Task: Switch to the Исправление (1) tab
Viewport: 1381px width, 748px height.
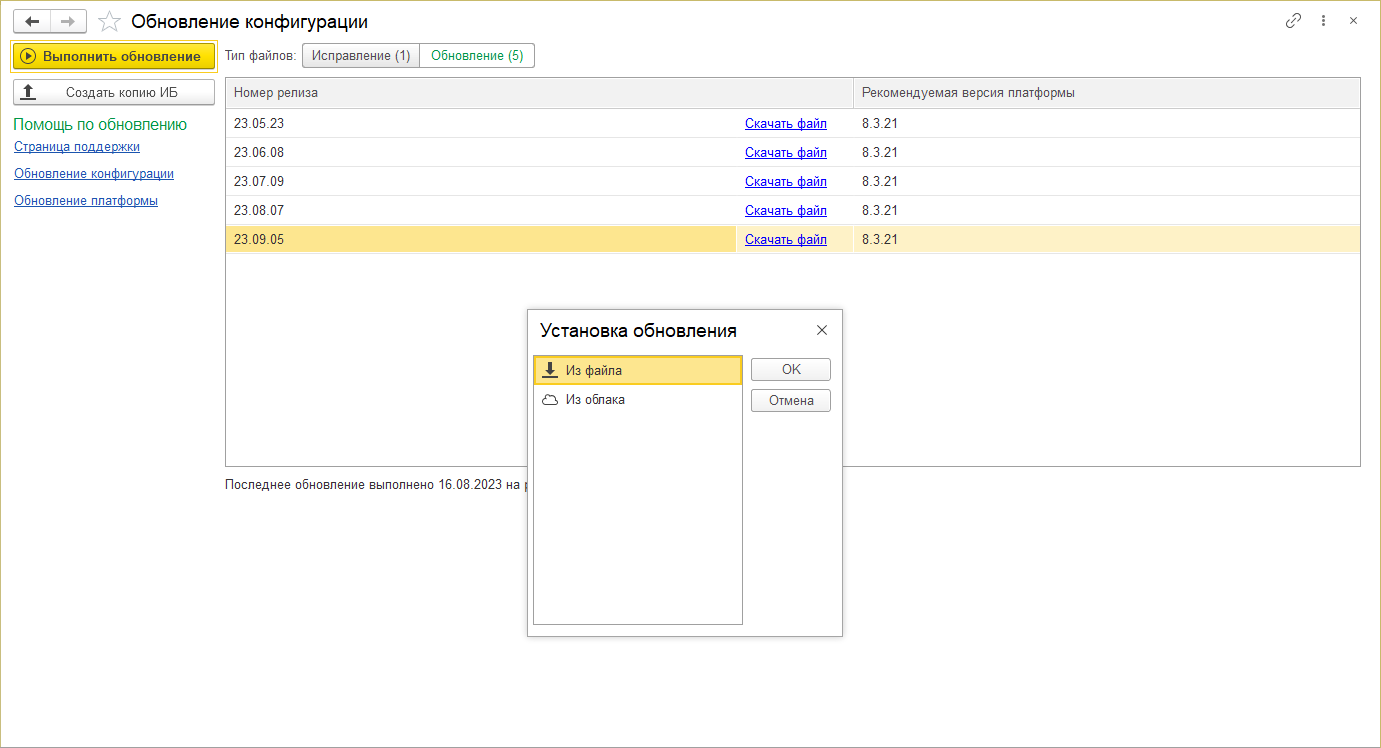Action: 361,56
